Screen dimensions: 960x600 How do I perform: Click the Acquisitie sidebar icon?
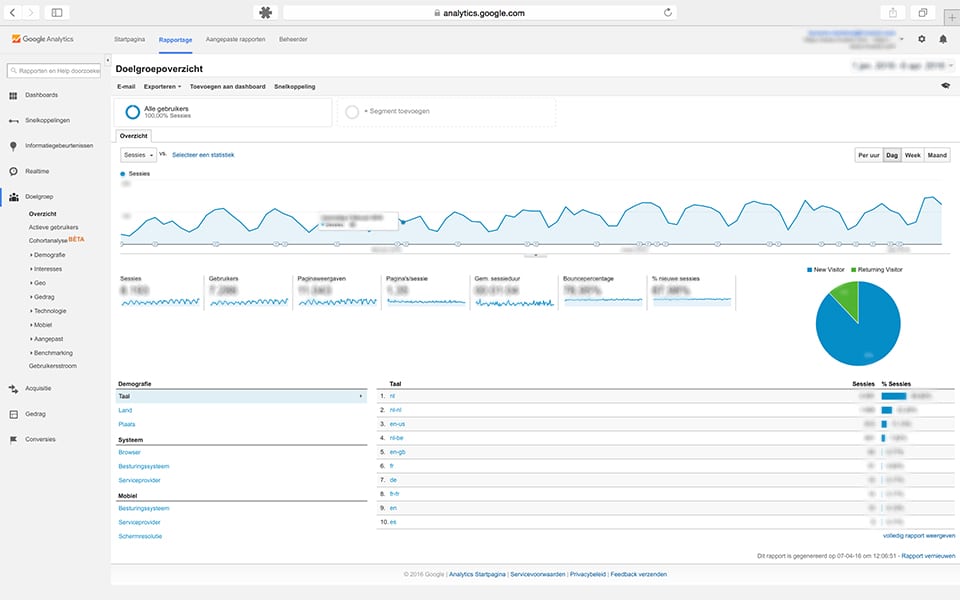pyautogui.click(x=14, y=388)
